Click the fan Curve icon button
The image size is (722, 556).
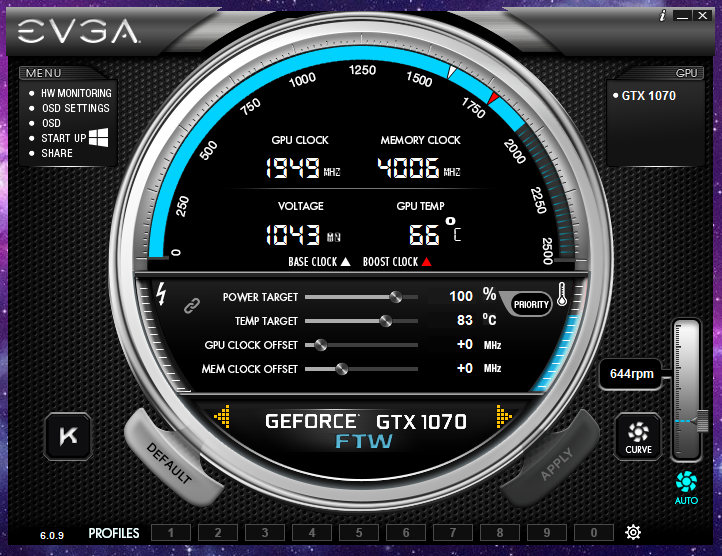[638, 437]
